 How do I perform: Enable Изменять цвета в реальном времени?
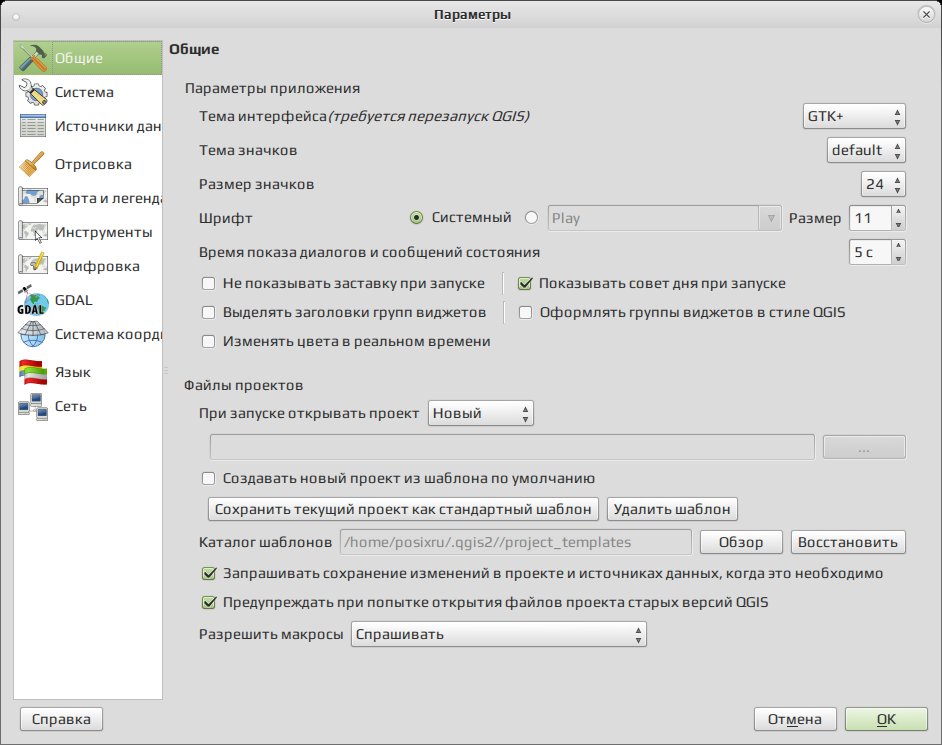208,341
